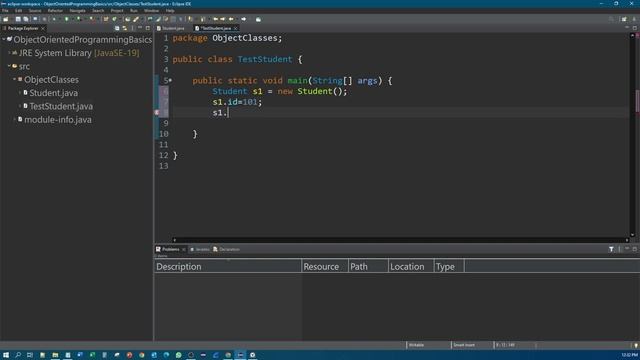Switch to the Student.java editor tab
This screenshot has width=640, height=360.
click(171, 28)
